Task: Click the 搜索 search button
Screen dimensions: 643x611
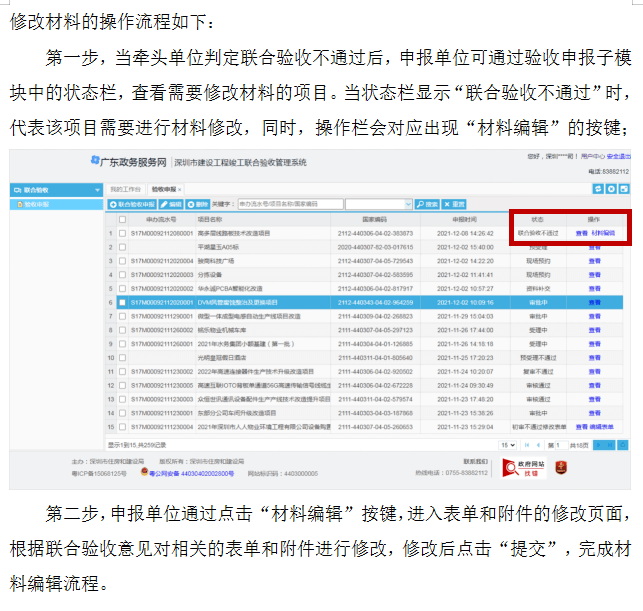Action: [x=427, y=204]
